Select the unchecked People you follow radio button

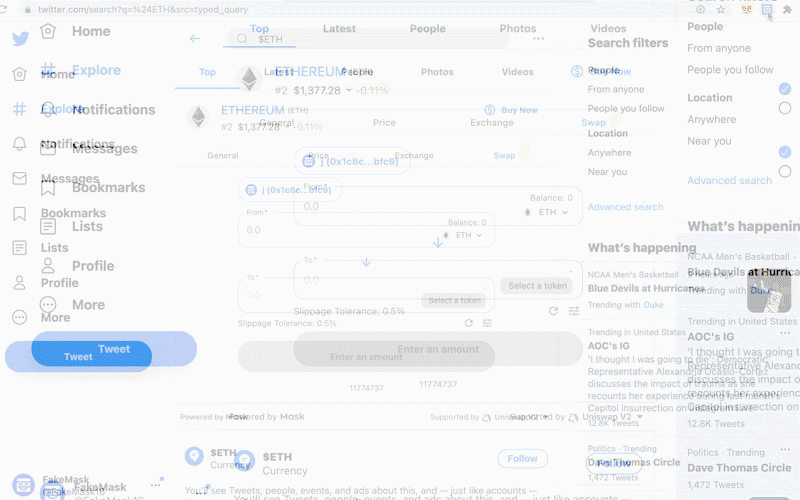point(785,108)
